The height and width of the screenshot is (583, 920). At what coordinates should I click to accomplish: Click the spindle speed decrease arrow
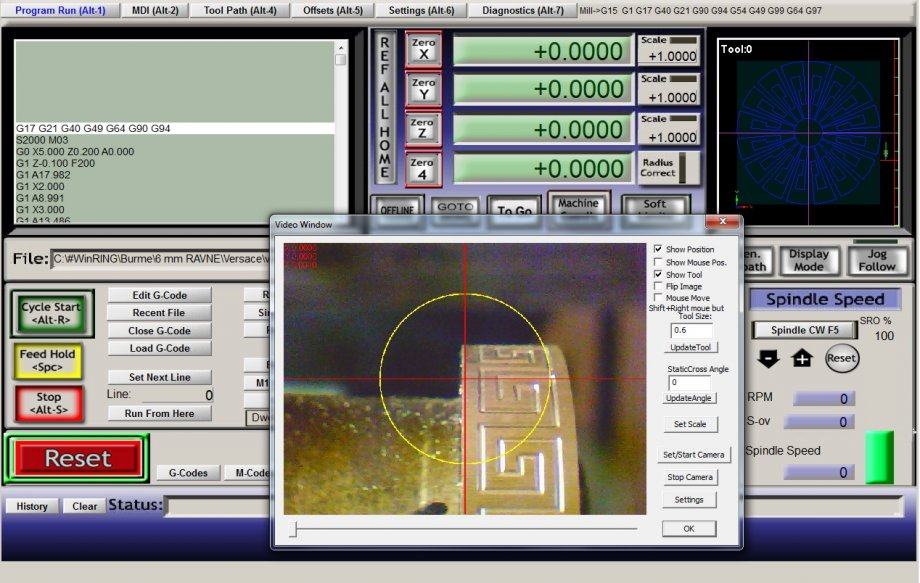768,358
